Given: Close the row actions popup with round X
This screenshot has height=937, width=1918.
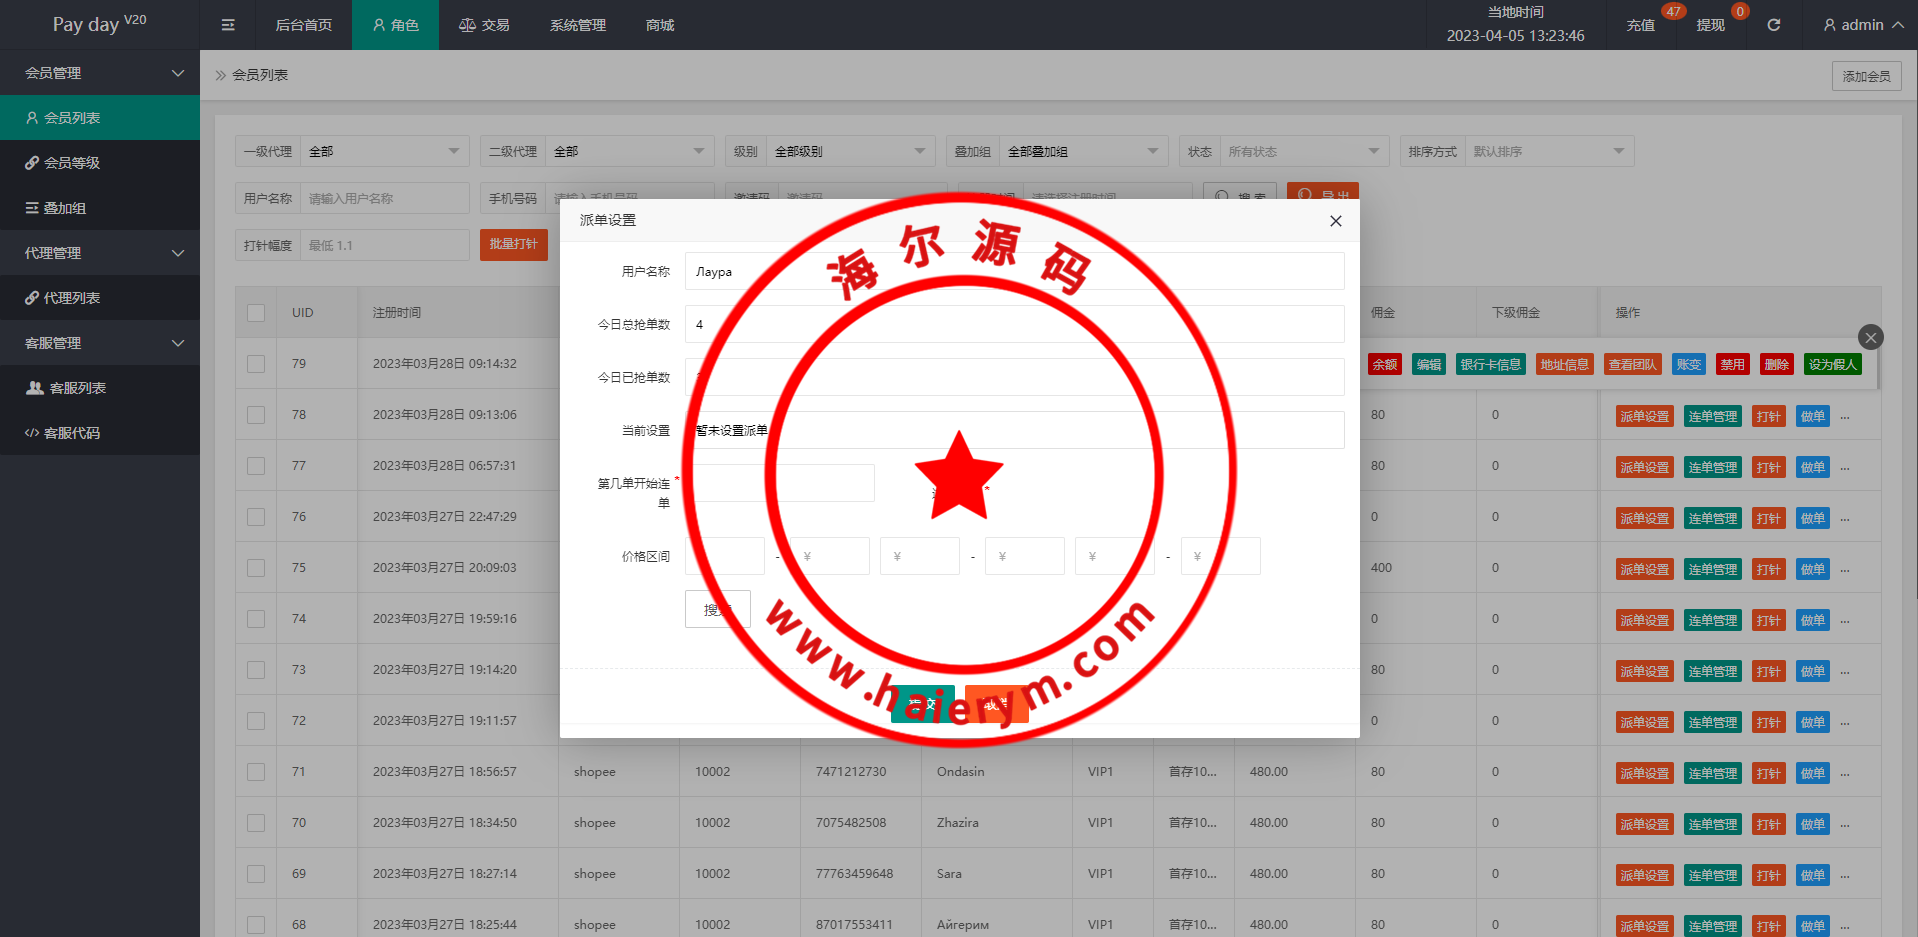Looking at the screenshot, I should [1870, 337].
